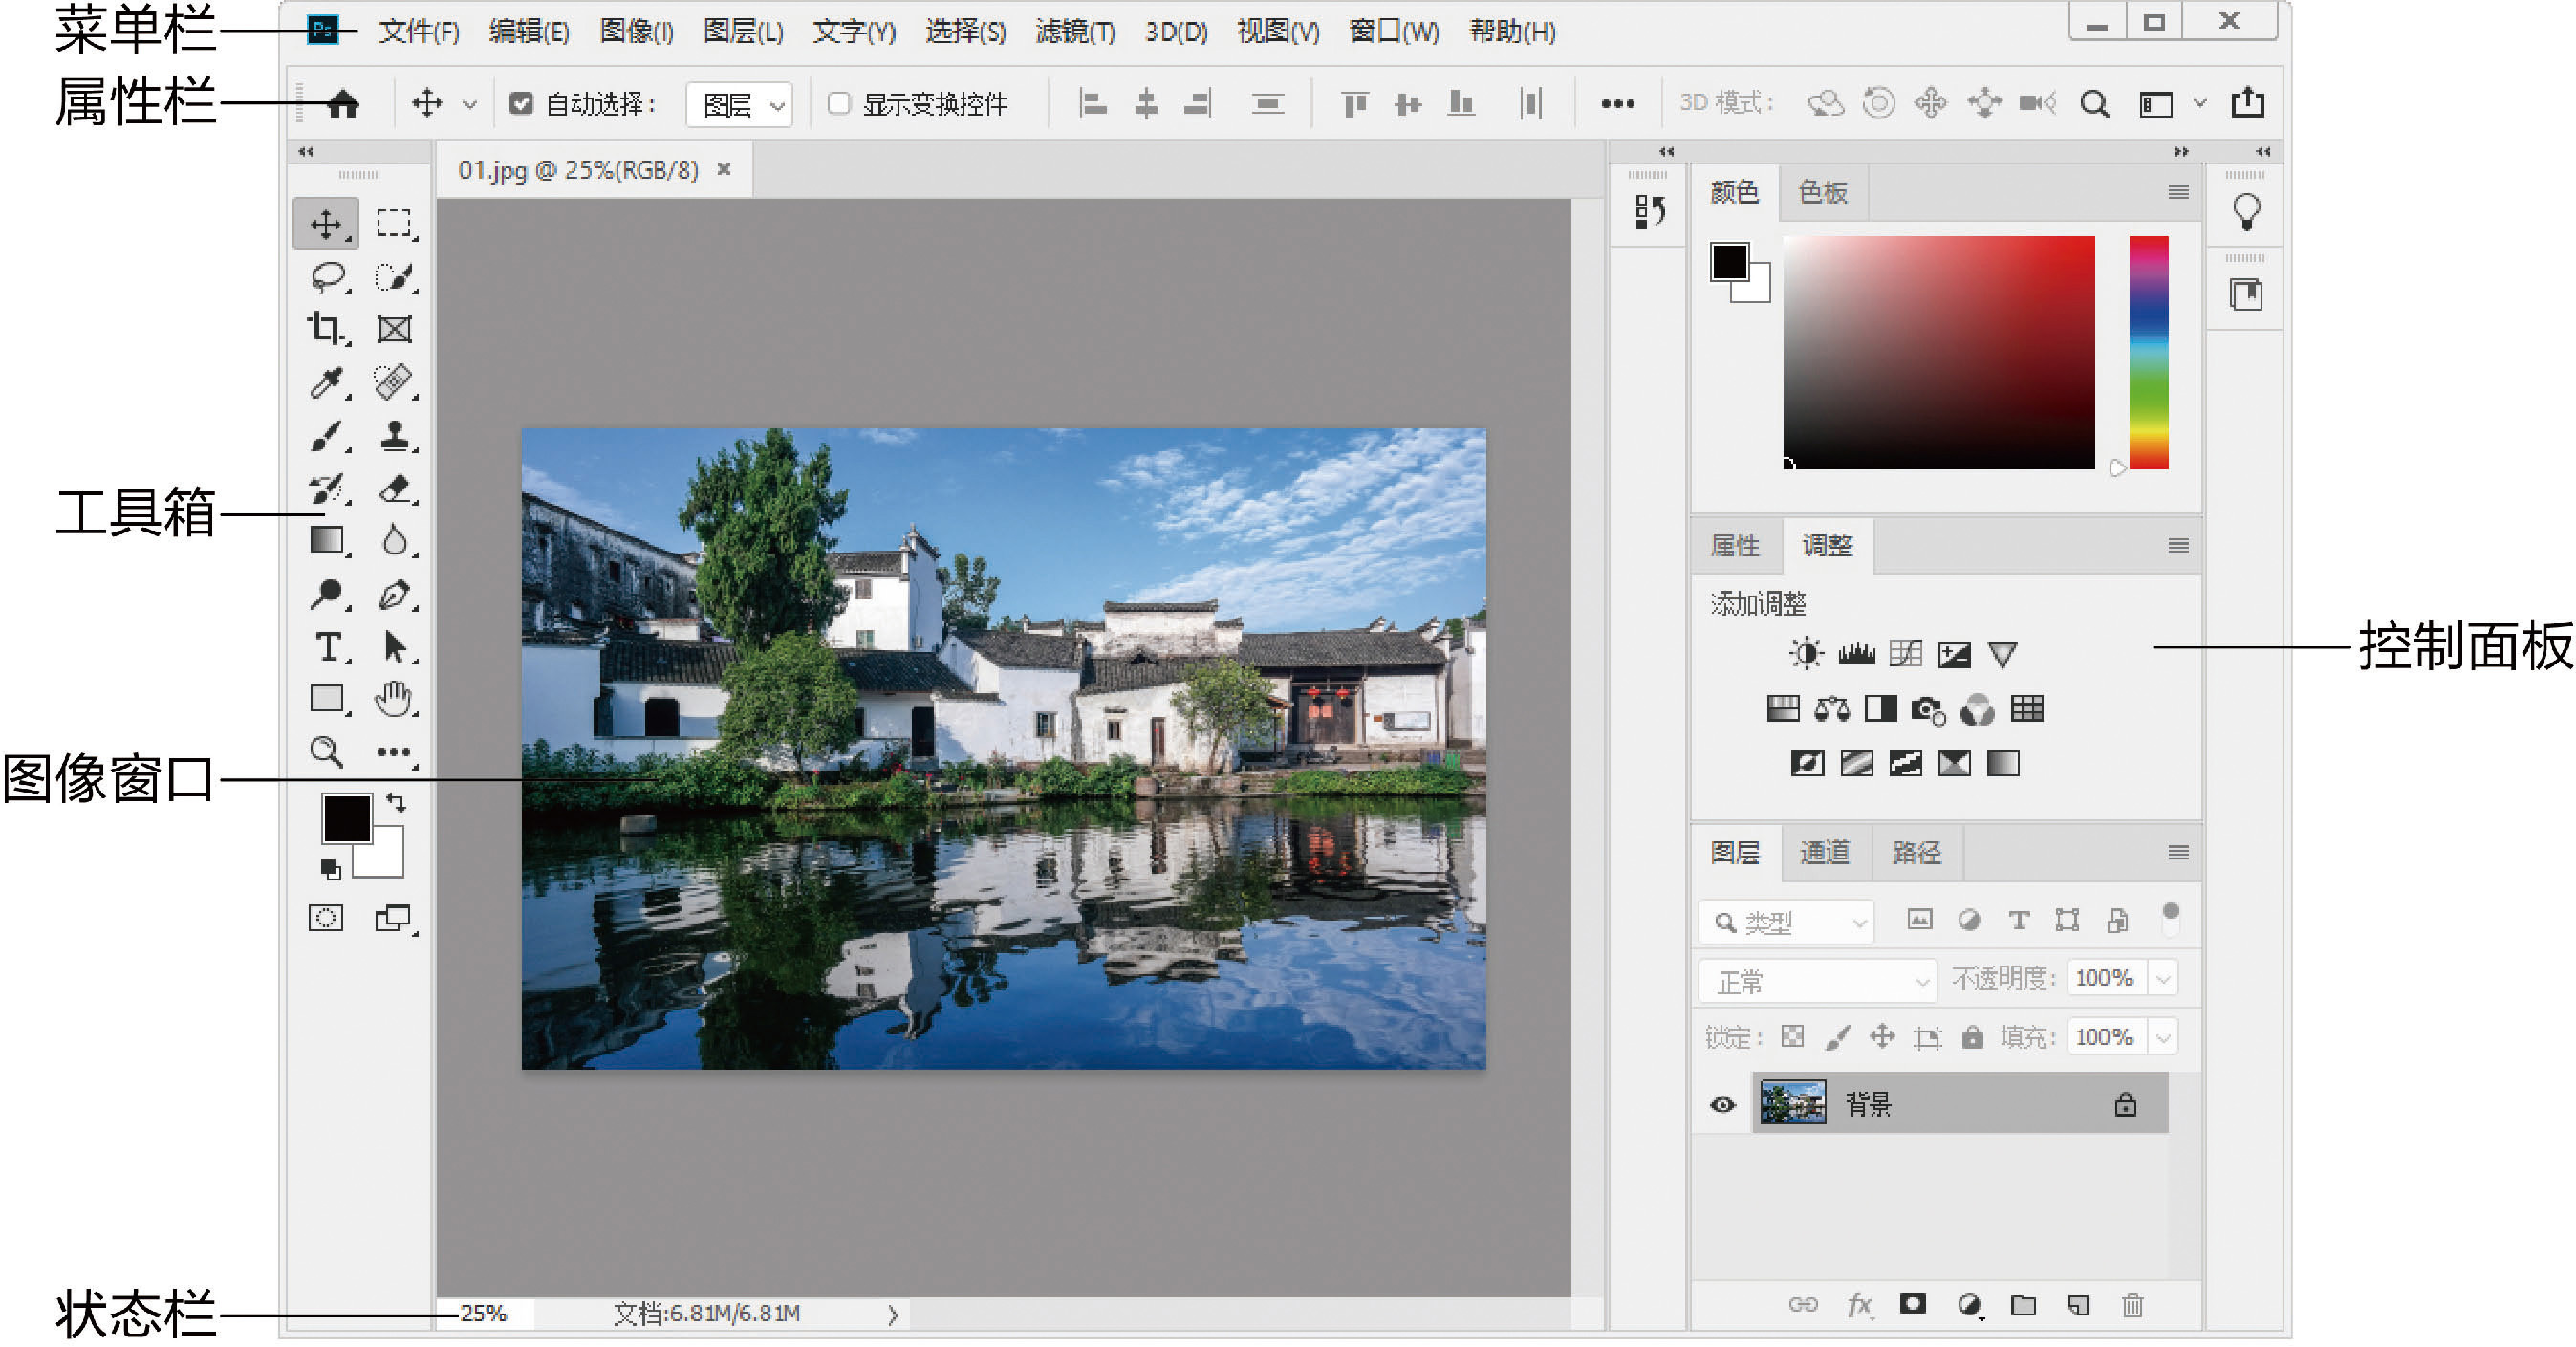Add Photo Filter adjustment
Image resolution: width=2576 pixels, height=1347 pixels.
pos(1927,710)
